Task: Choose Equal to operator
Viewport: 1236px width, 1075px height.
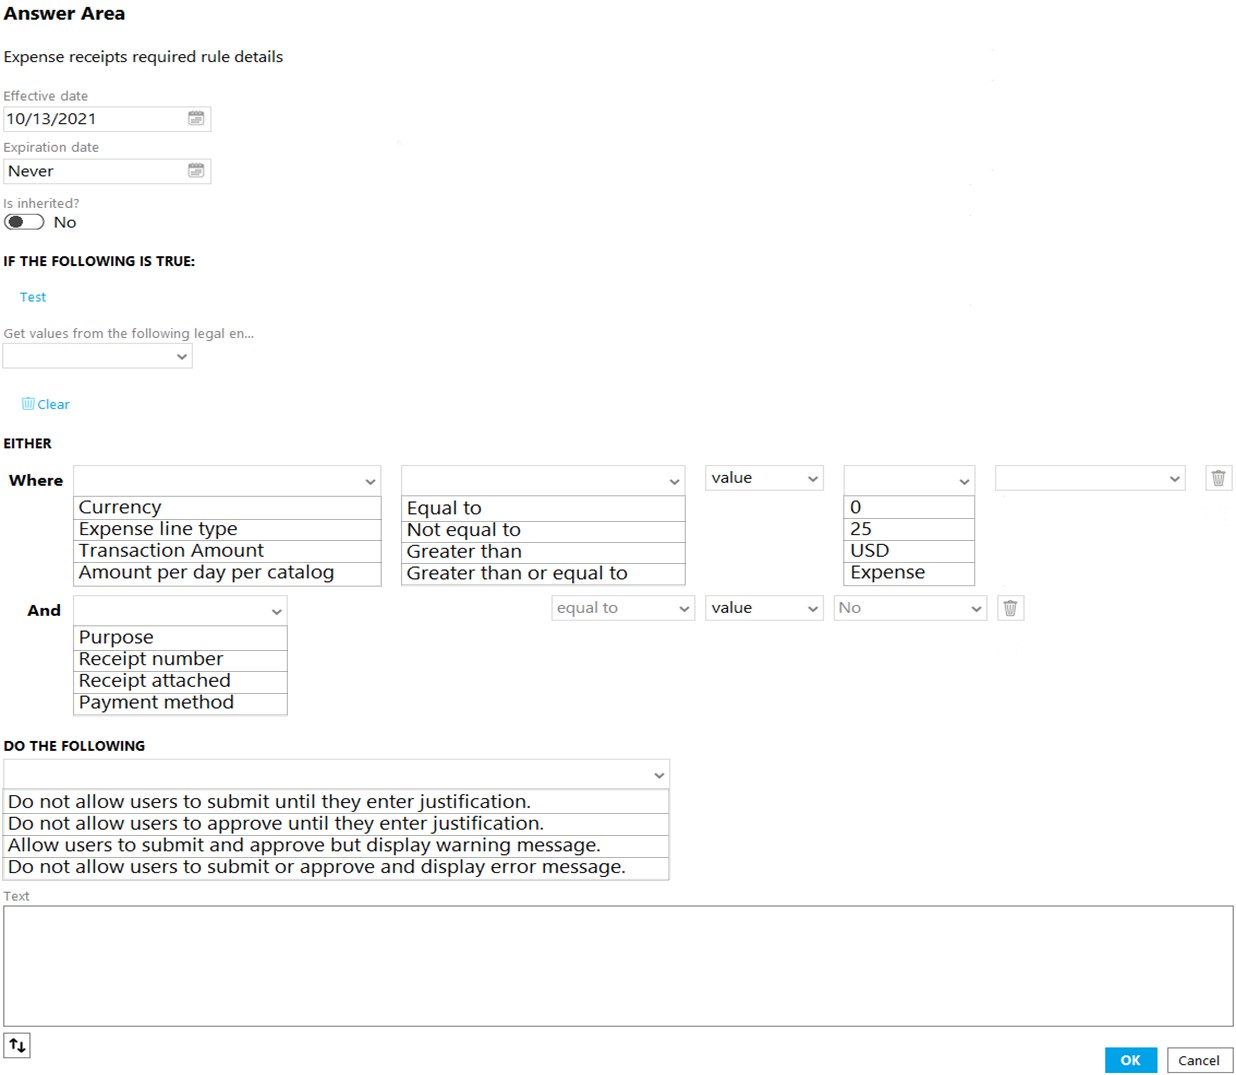Action: tap(543, 508)
